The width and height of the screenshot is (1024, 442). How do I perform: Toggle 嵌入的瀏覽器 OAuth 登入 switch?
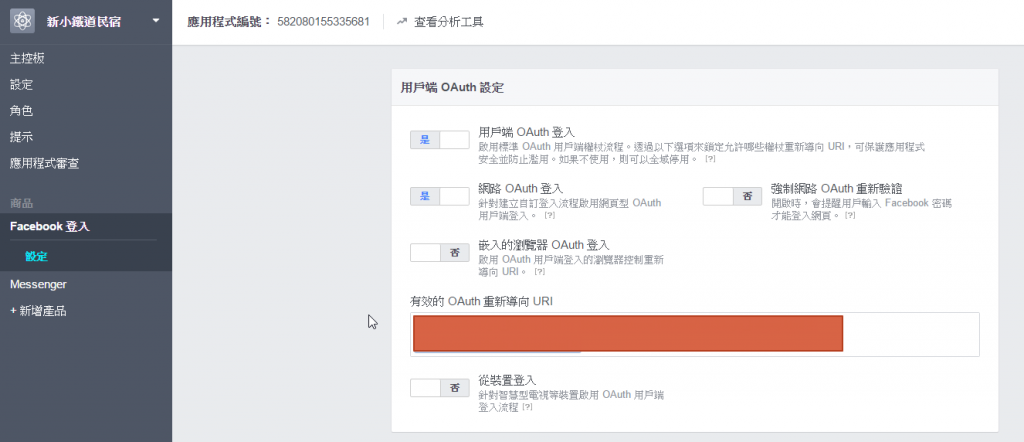coord(440,253)
